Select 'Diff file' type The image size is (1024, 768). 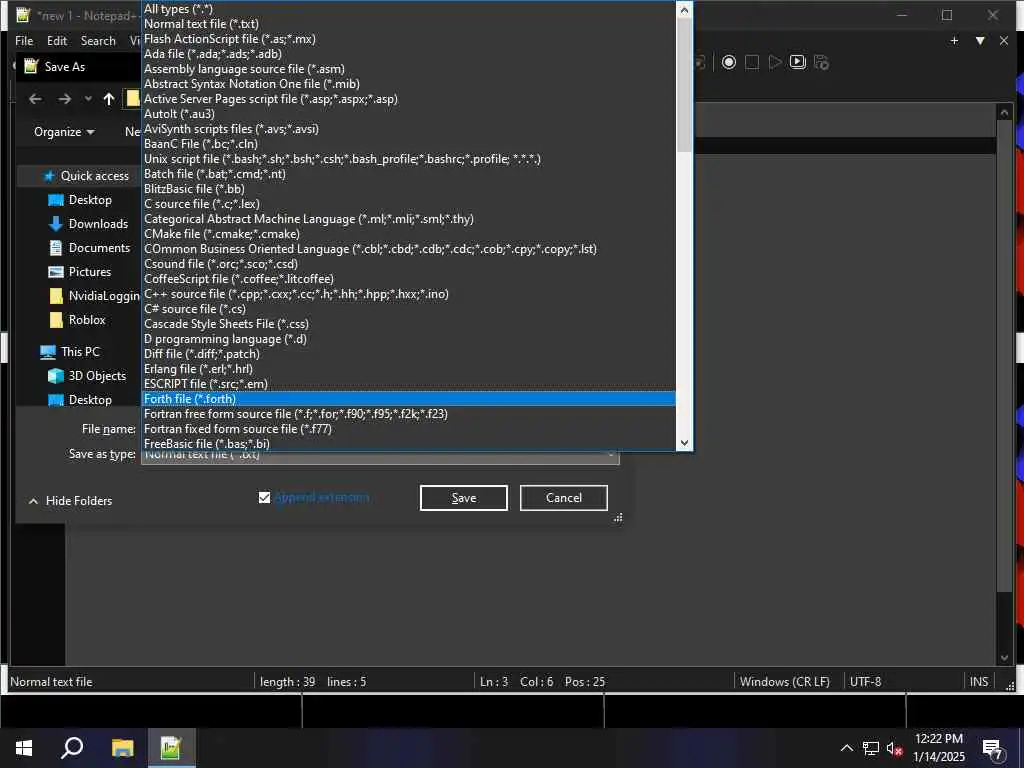click(x=409, y=354)
